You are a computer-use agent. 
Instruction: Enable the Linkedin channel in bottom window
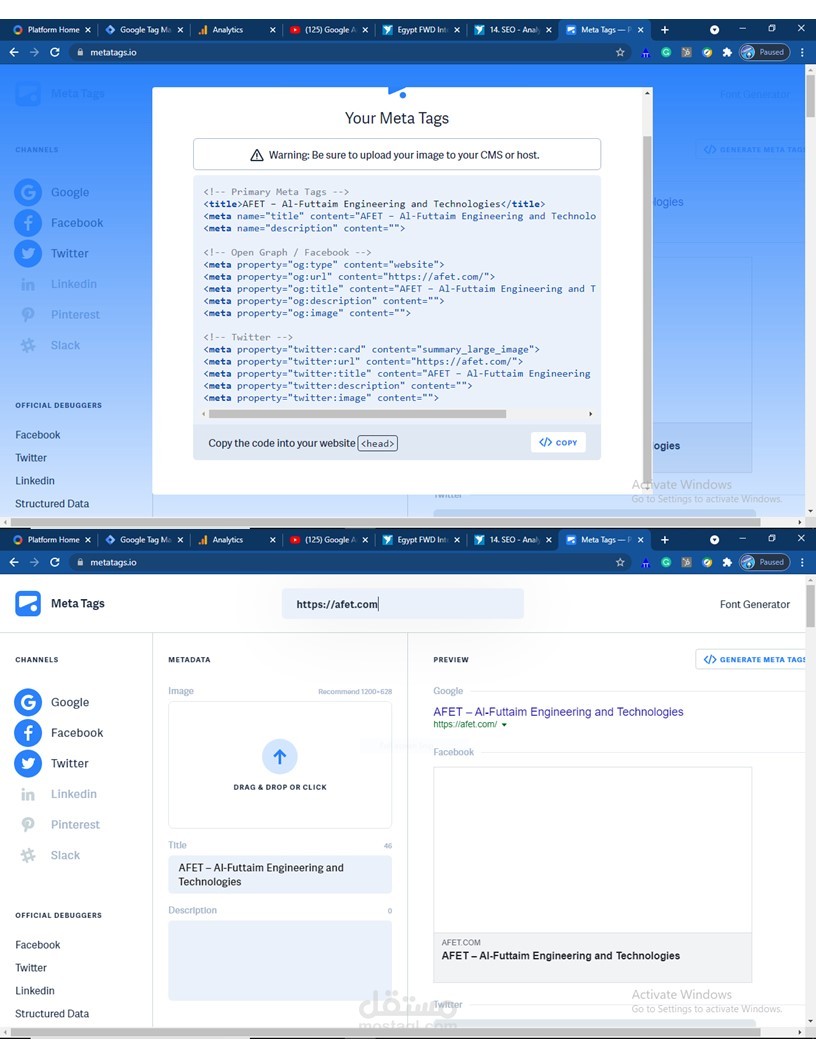pos(59,794)
